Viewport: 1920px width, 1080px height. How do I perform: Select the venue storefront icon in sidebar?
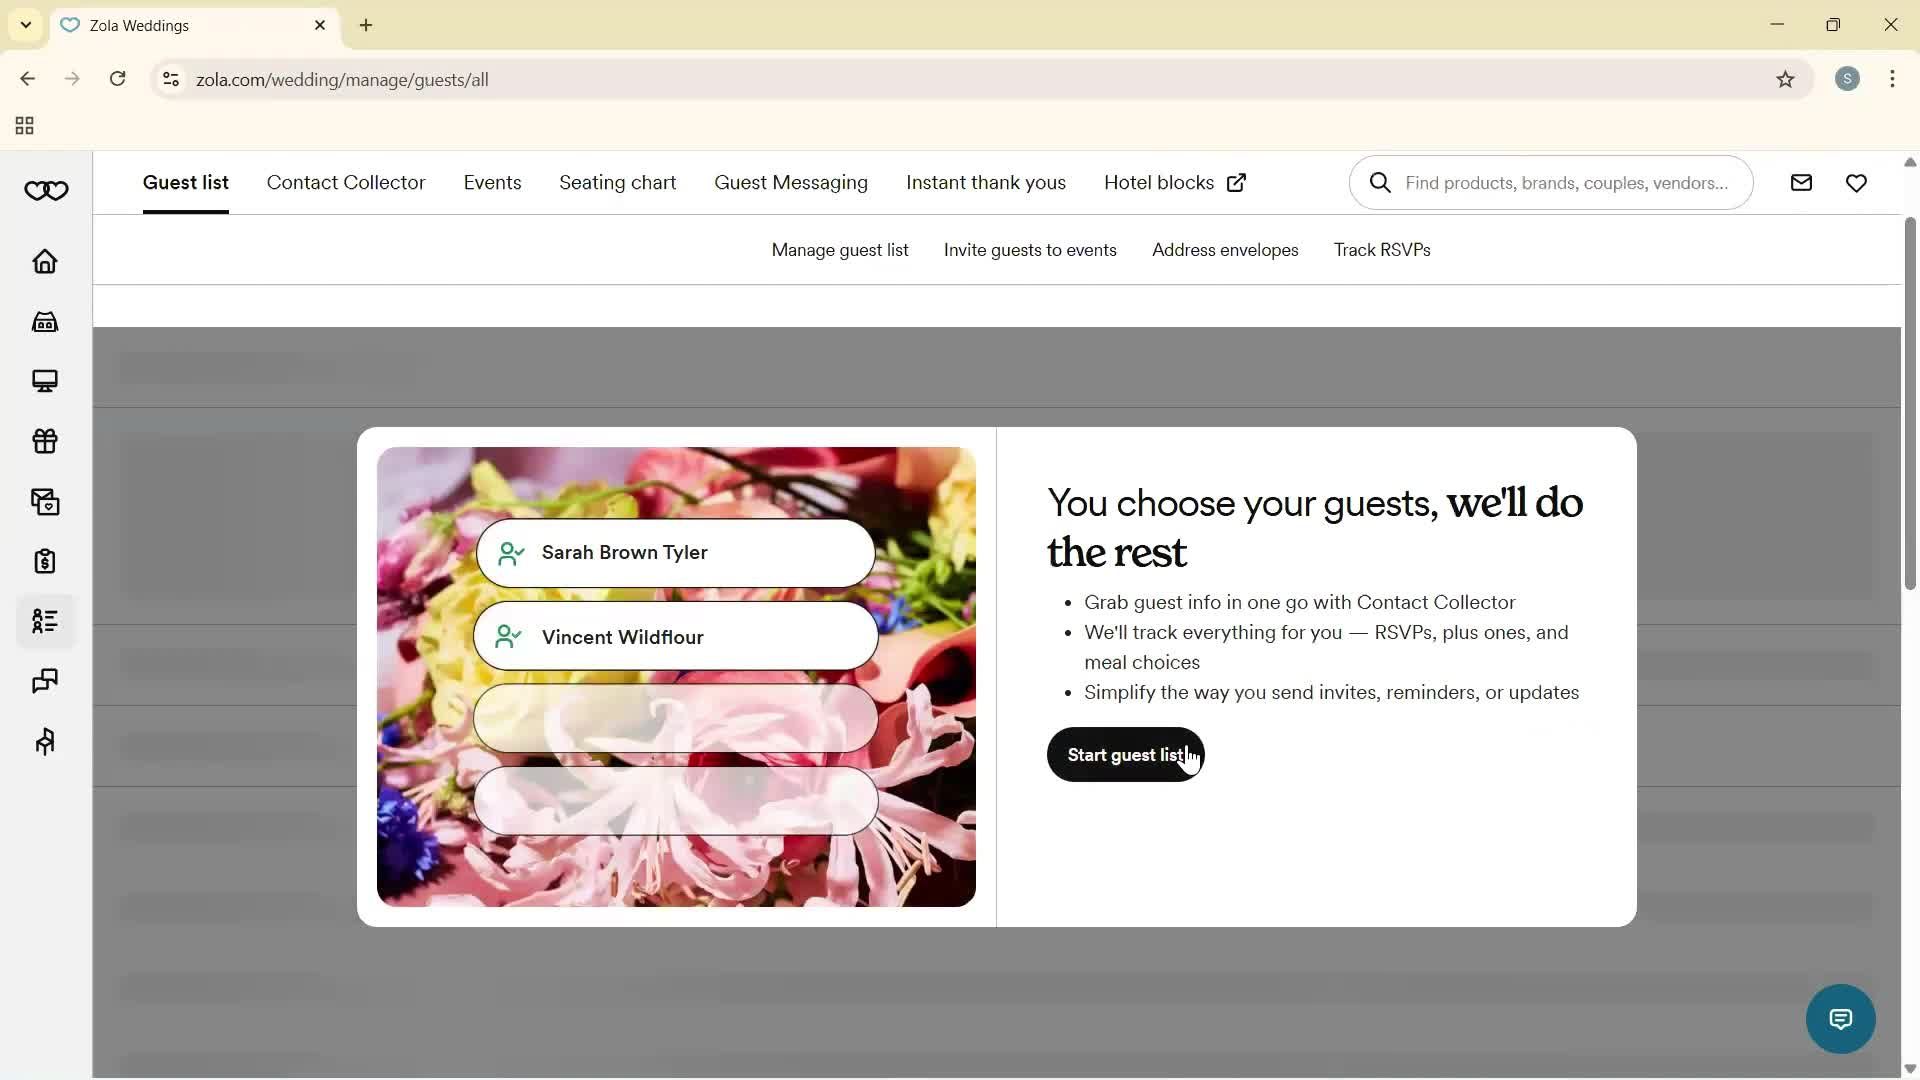(45, 321)
